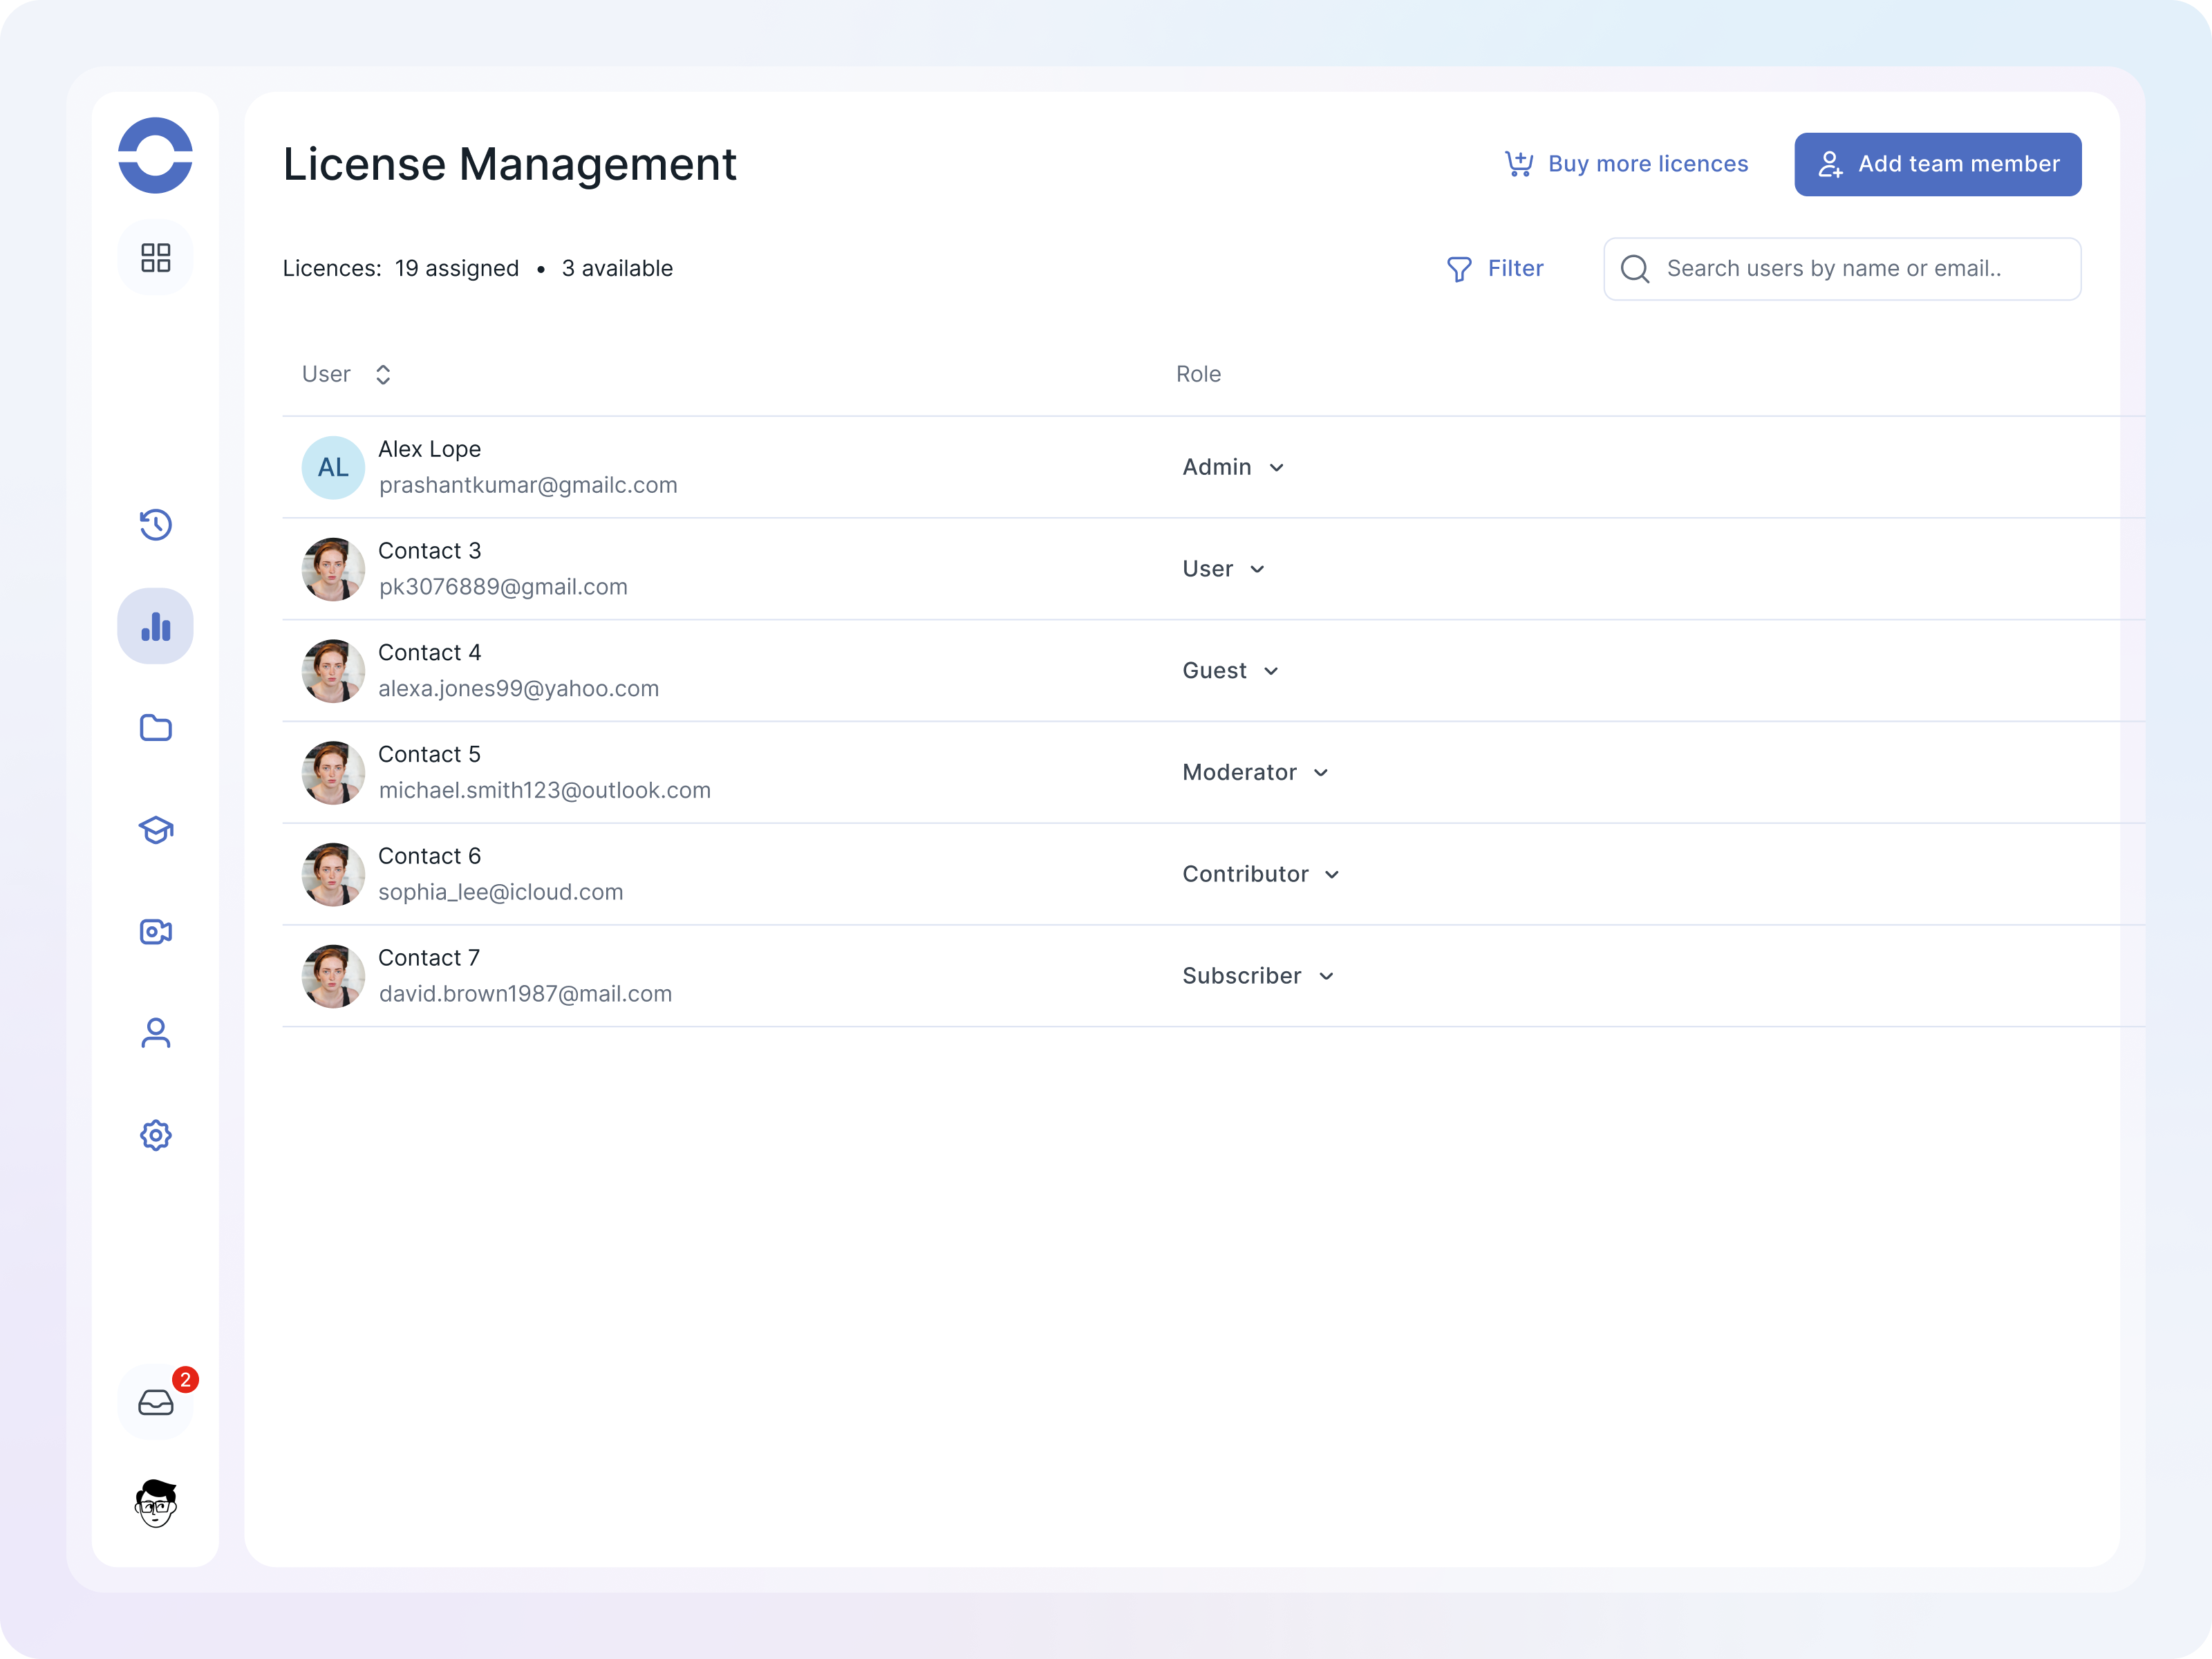Click Add team member button

(1937, 164)
